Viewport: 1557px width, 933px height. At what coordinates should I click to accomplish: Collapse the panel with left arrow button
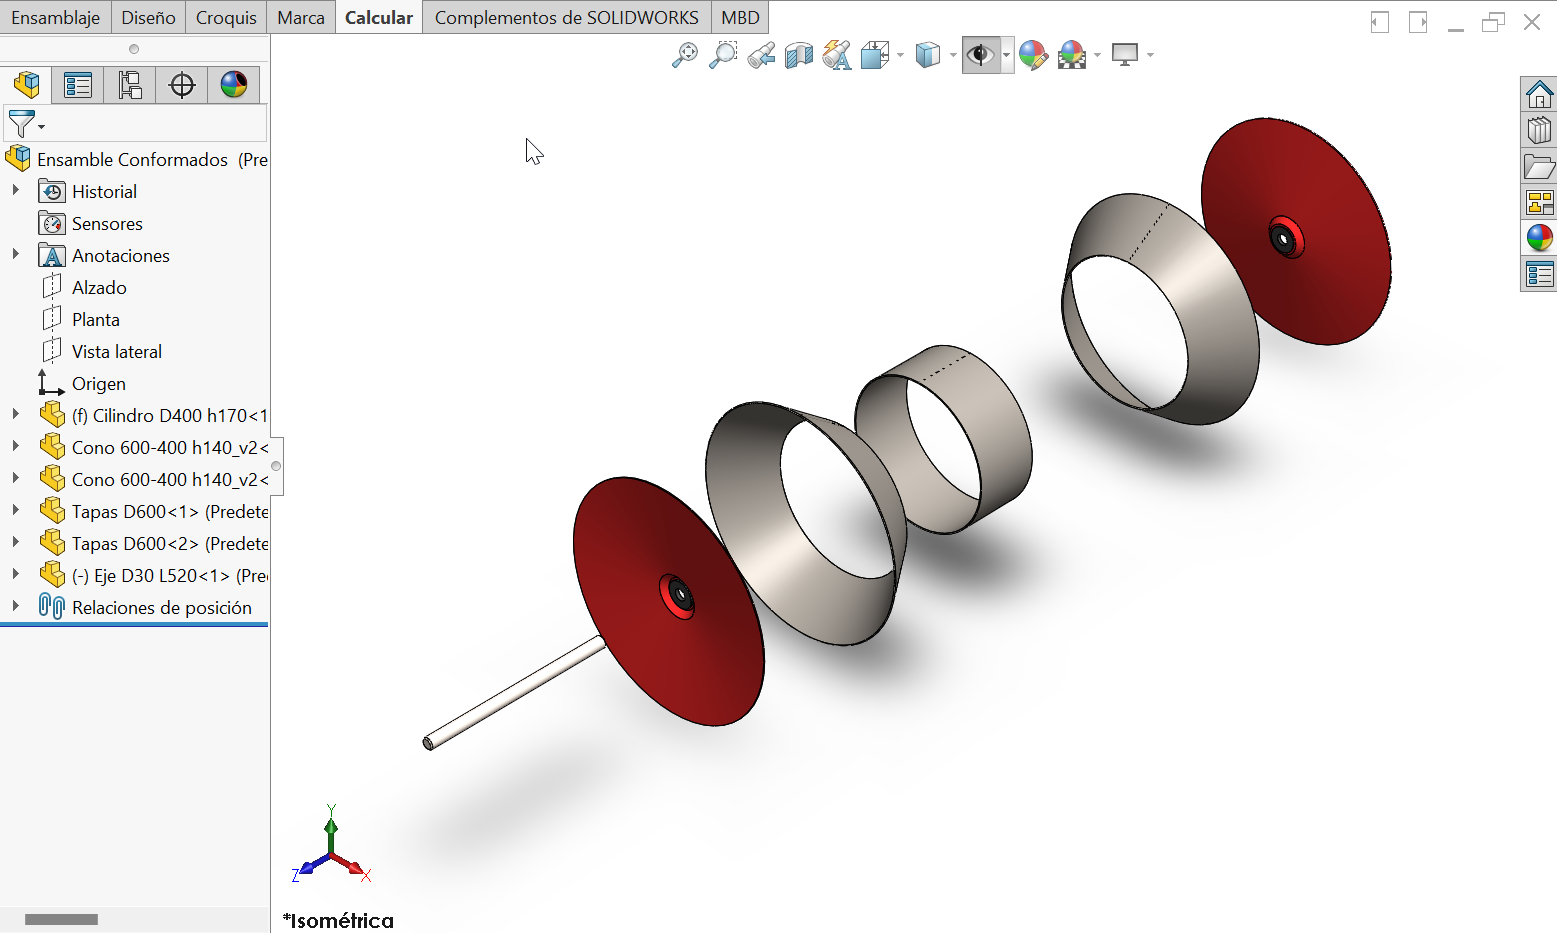[x=1380, y=22]
